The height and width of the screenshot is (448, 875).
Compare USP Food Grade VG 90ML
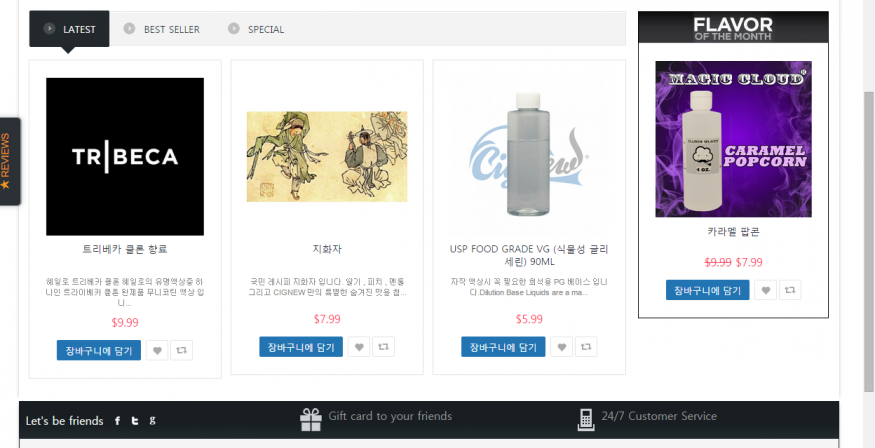(586, 346)
